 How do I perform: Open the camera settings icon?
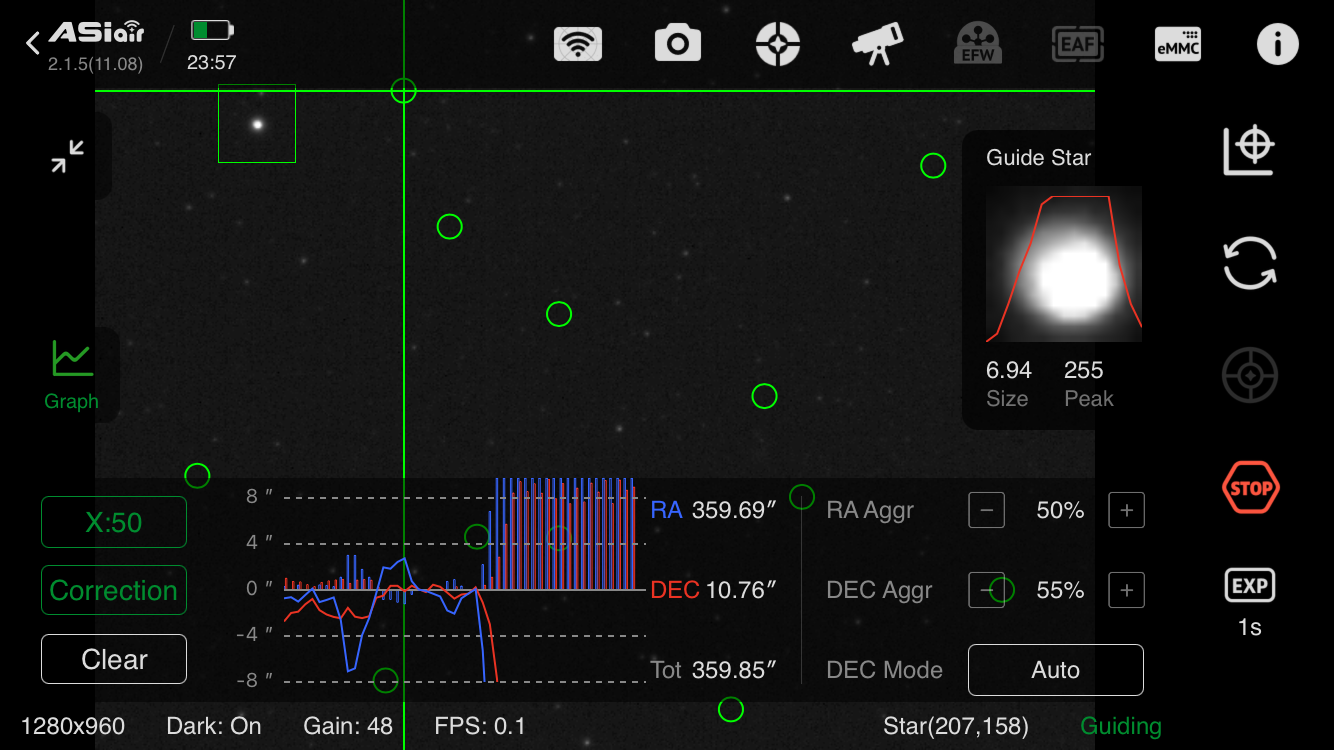678,44
